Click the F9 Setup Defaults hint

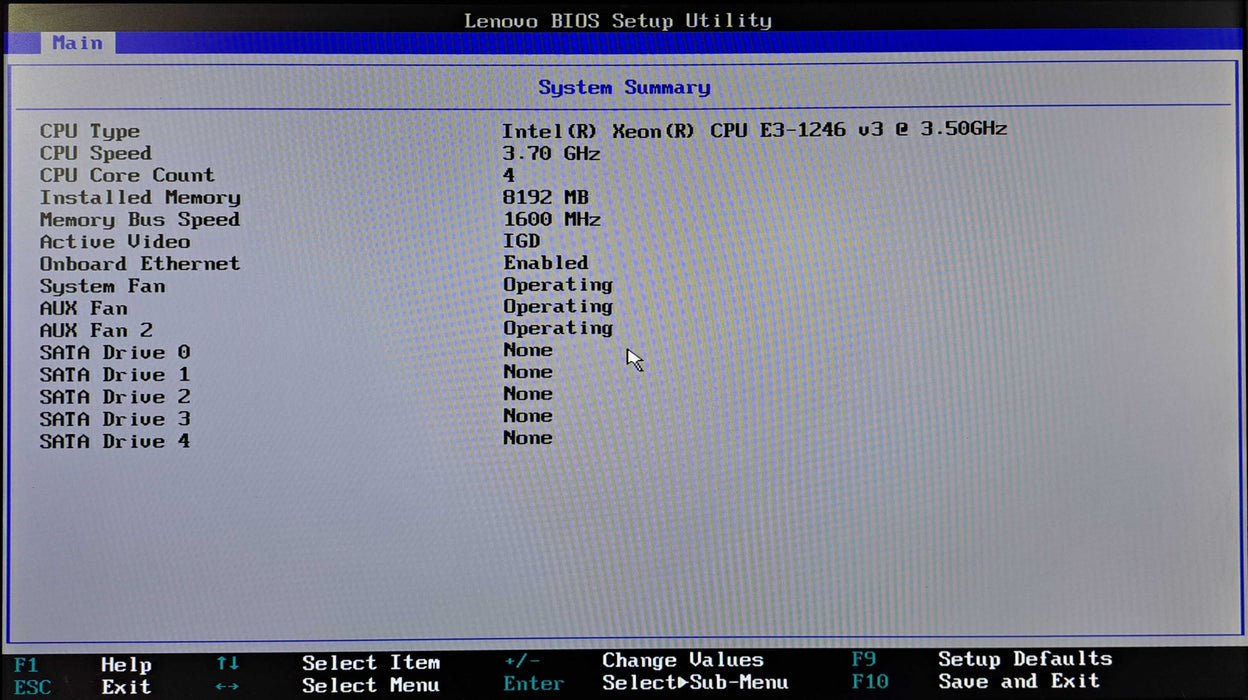point(982,659)
